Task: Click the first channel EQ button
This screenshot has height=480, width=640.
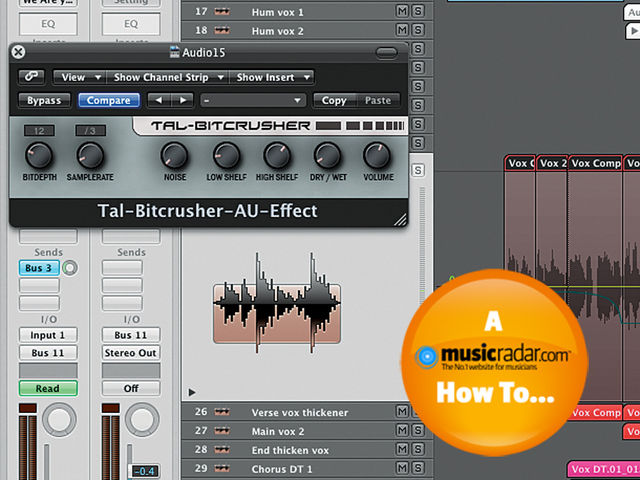Action: coord(48,24)
